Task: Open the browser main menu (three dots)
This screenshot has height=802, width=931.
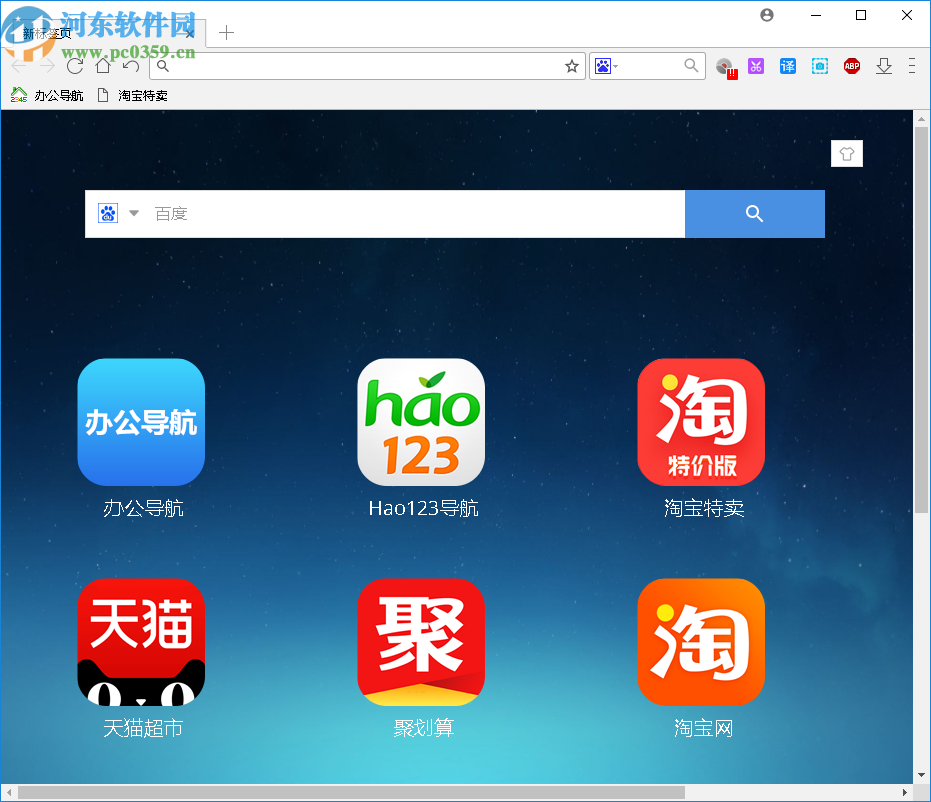Action: pyautogui.click(x=912, y=66)
